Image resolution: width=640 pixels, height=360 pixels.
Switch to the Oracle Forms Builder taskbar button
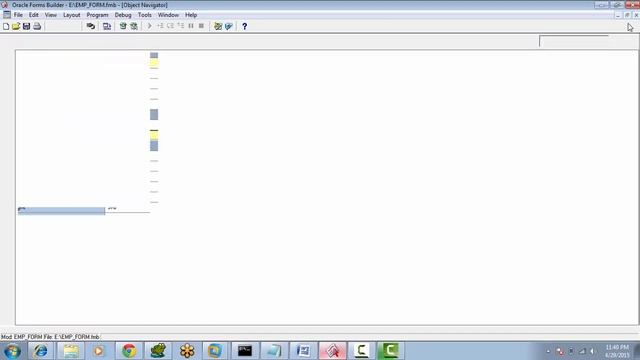pos(333,351)
